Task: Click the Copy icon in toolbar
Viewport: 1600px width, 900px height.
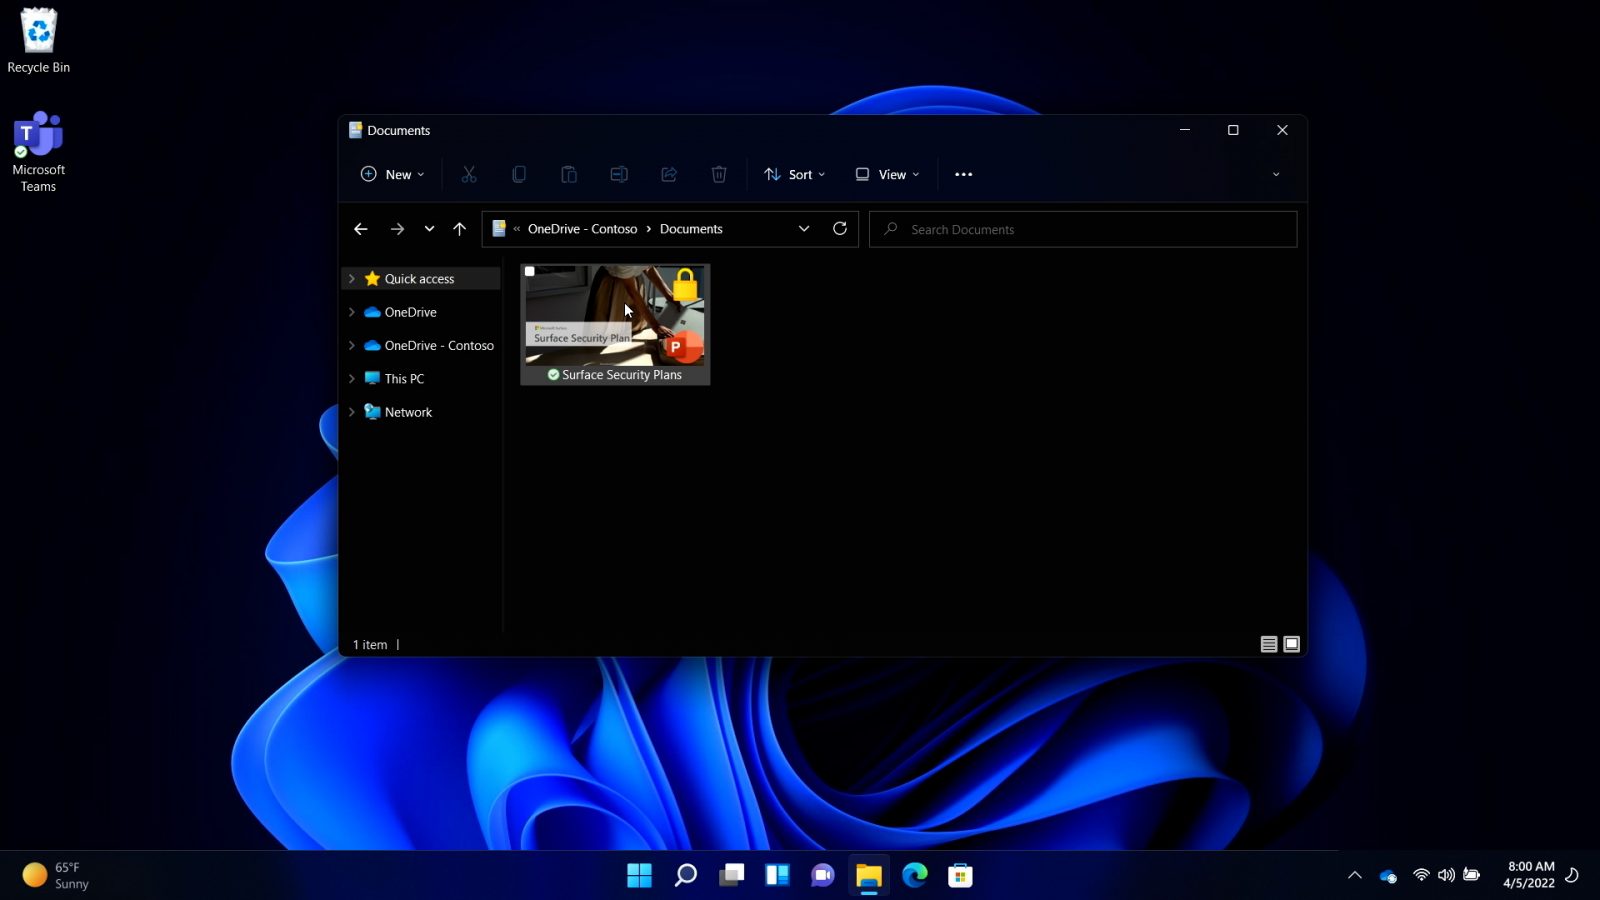Action: tap(518, 174)
